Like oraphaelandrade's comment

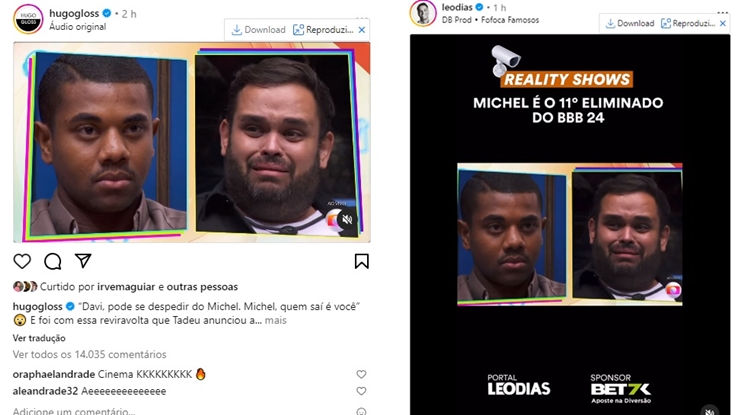(x=361, y=374)
